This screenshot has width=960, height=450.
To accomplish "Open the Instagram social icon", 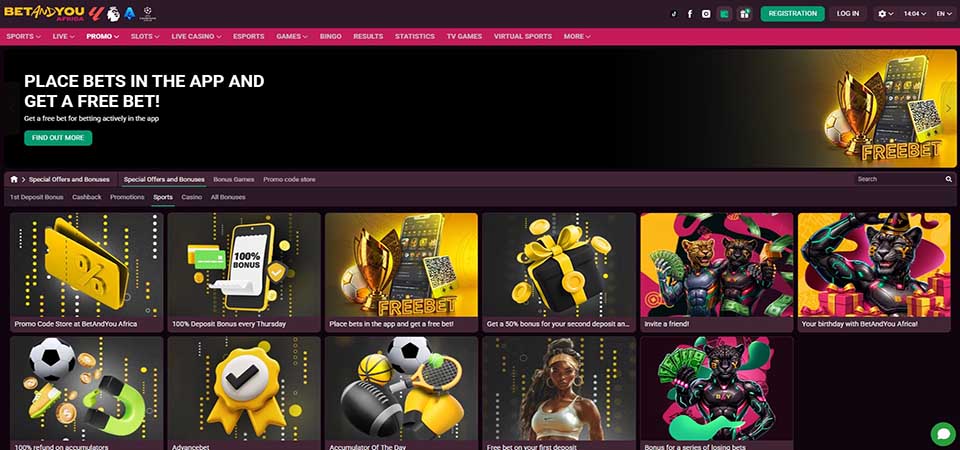I will [x=706, y=13].
